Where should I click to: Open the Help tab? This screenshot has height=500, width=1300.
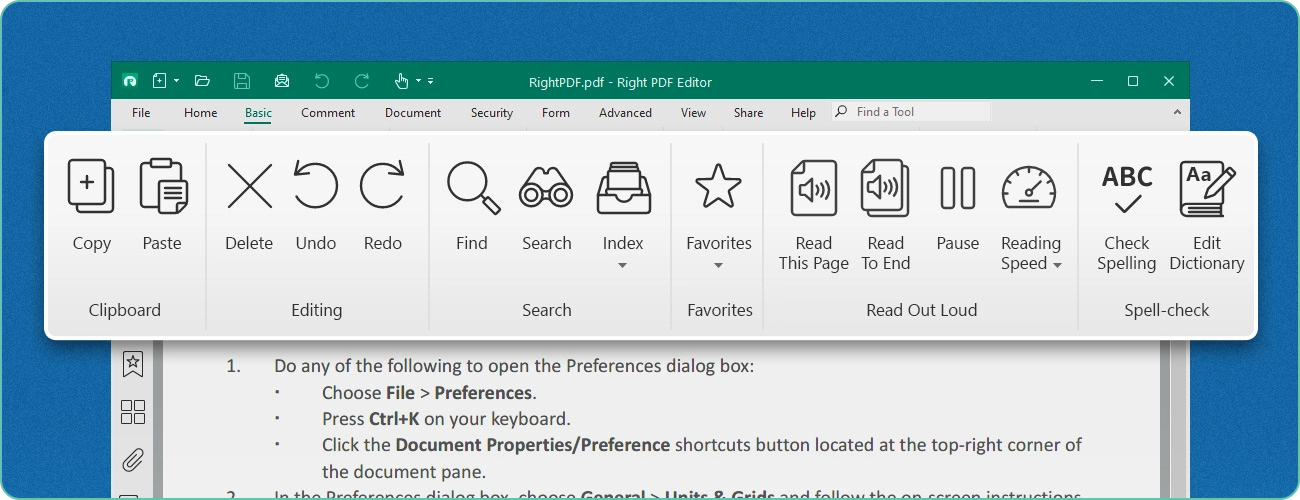tap(803, 113)
